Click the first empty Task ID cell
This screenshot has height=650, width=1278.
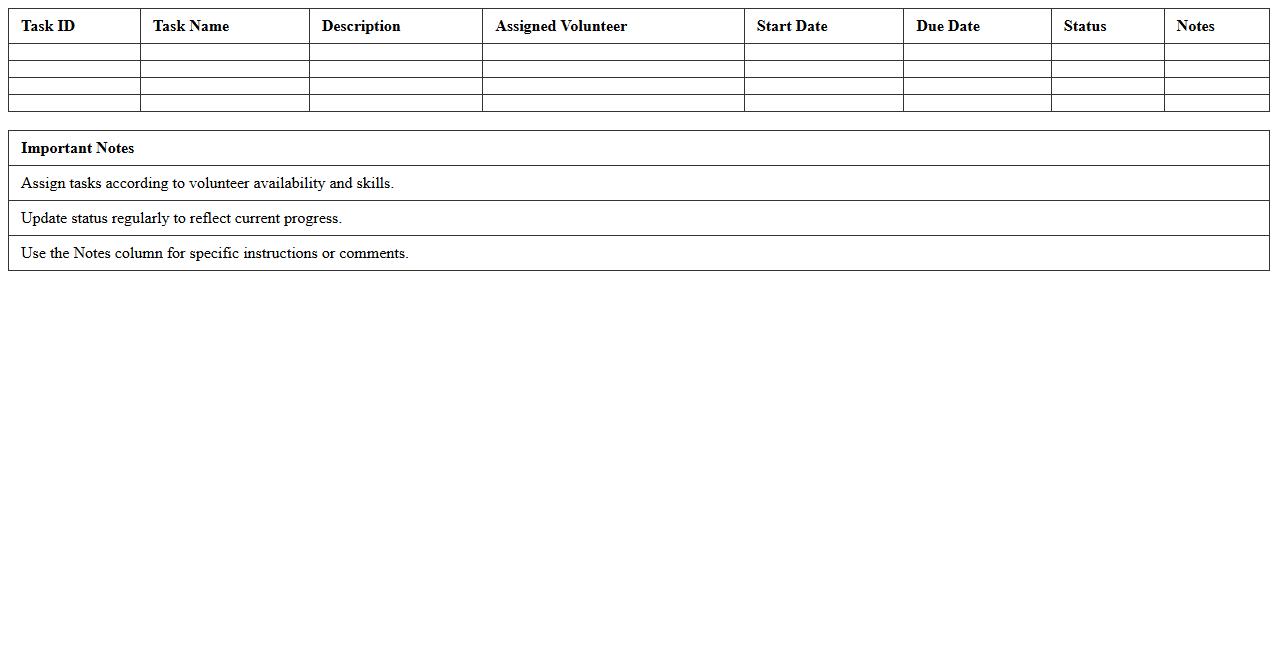pyautogui.click(x=74, y=52)
